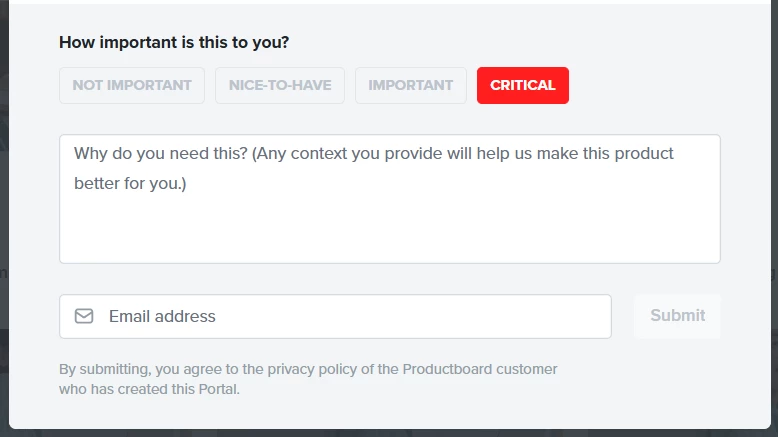The image size is (778, 437).
Task: Click the dark overlay below the dialog
Action: pyautogui.click(x=389, y=433)
